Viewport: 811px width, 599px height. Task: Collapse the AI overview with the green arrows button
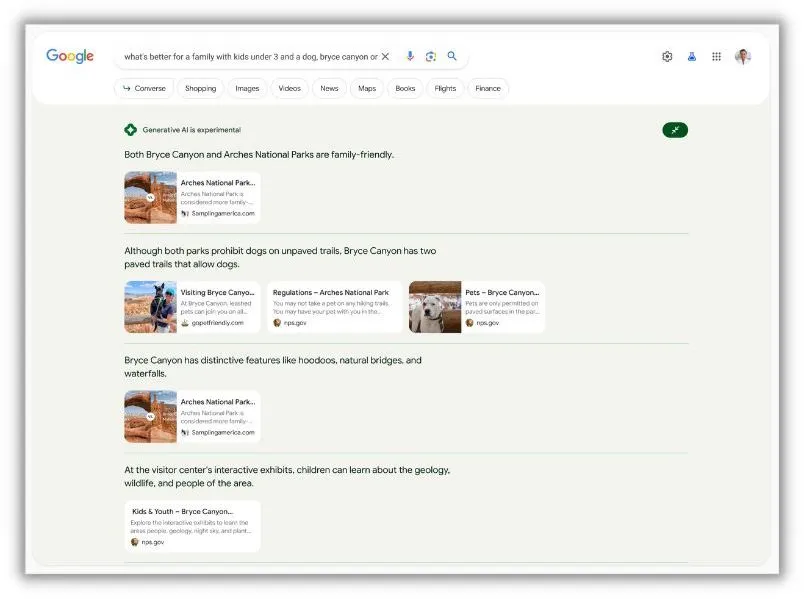click(x=675, y=130)
